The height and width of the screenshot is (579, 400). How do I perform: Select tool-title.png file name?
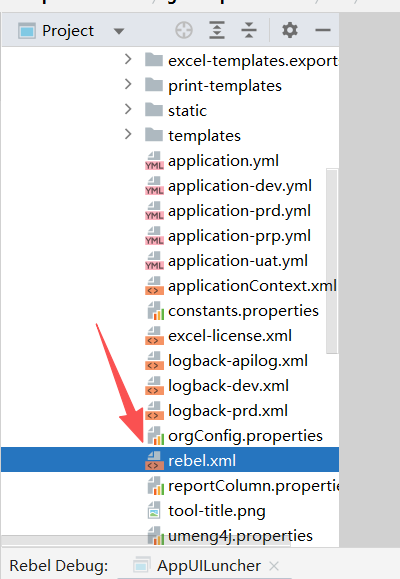pos(217,511)
